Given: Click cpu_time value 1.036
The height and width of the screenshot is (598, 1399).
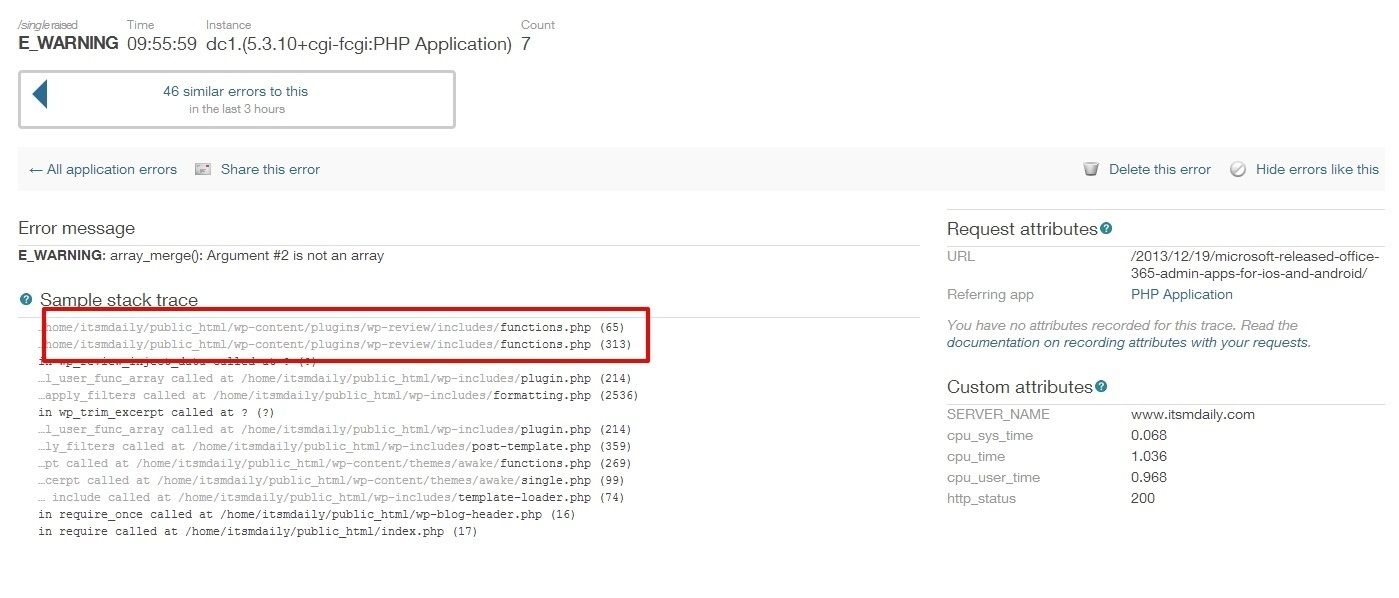Looking at the screenshot, I should [x=1149, y=456].
